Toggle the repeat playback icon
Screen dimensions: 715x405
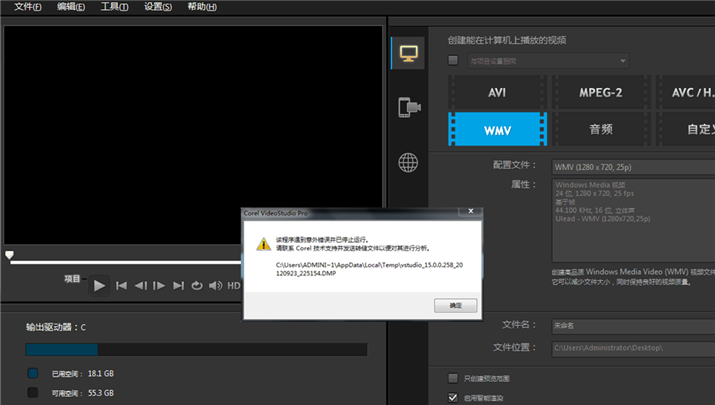(197, 286)
